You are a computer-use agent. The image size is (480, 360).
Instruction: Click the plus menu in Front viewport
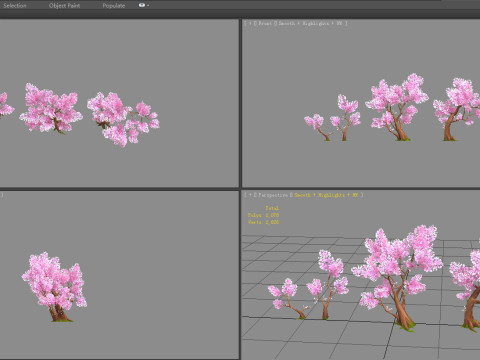click(x=250, y=23)
